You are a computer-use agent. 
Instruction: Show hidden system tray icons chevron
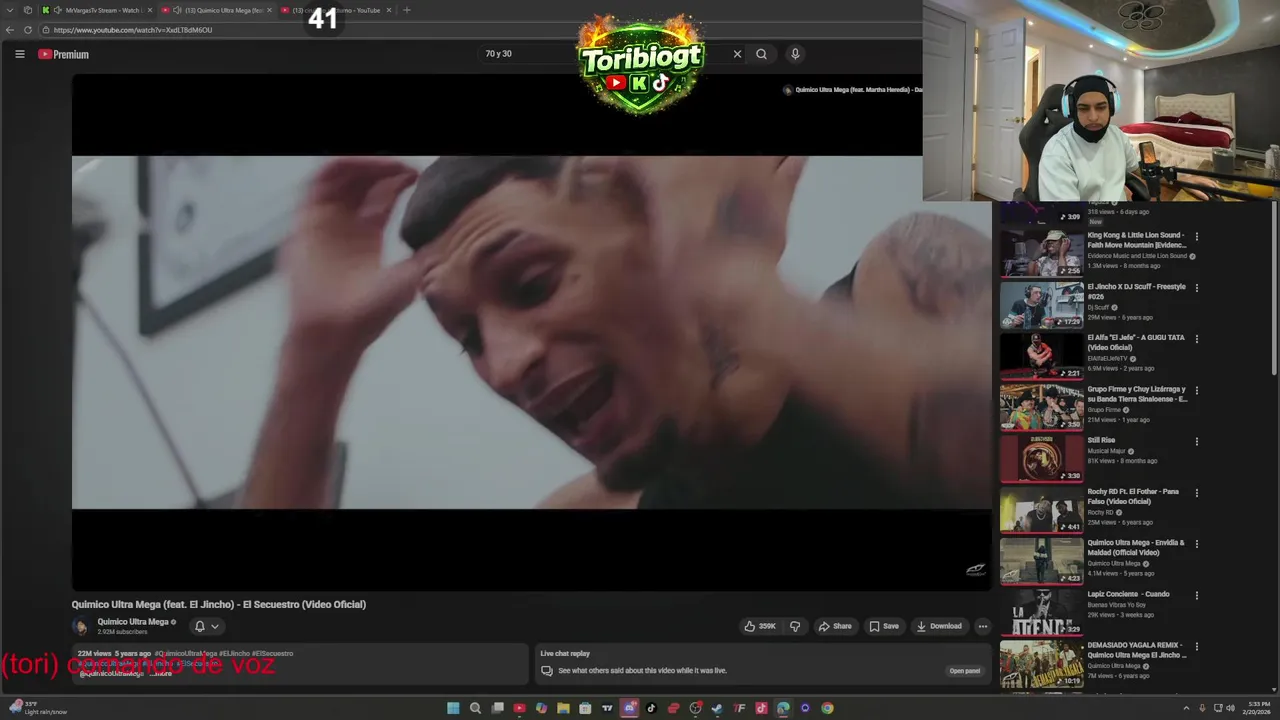tap(1187, 708)
